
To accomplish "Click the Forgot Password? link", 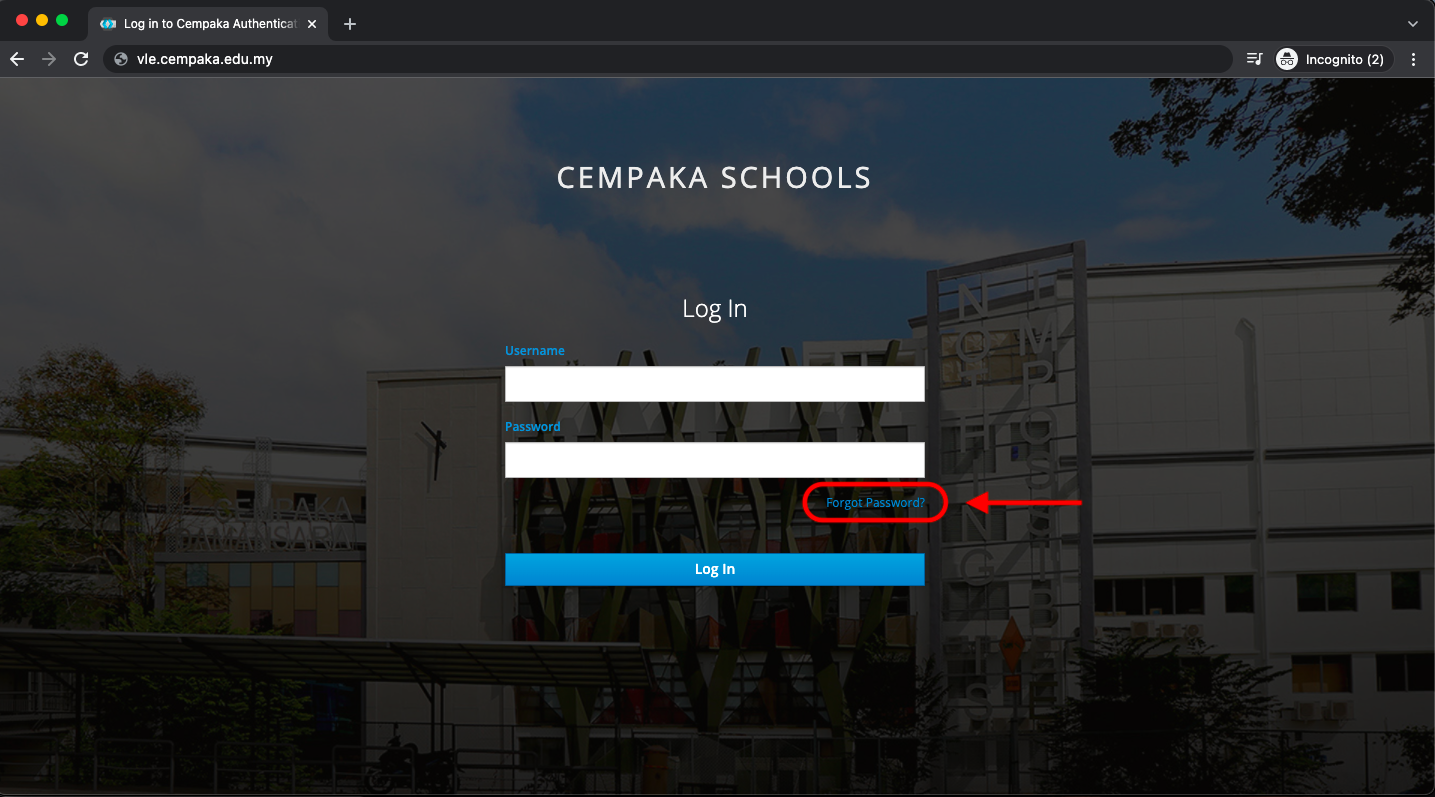I will click(x=875, y=503).
